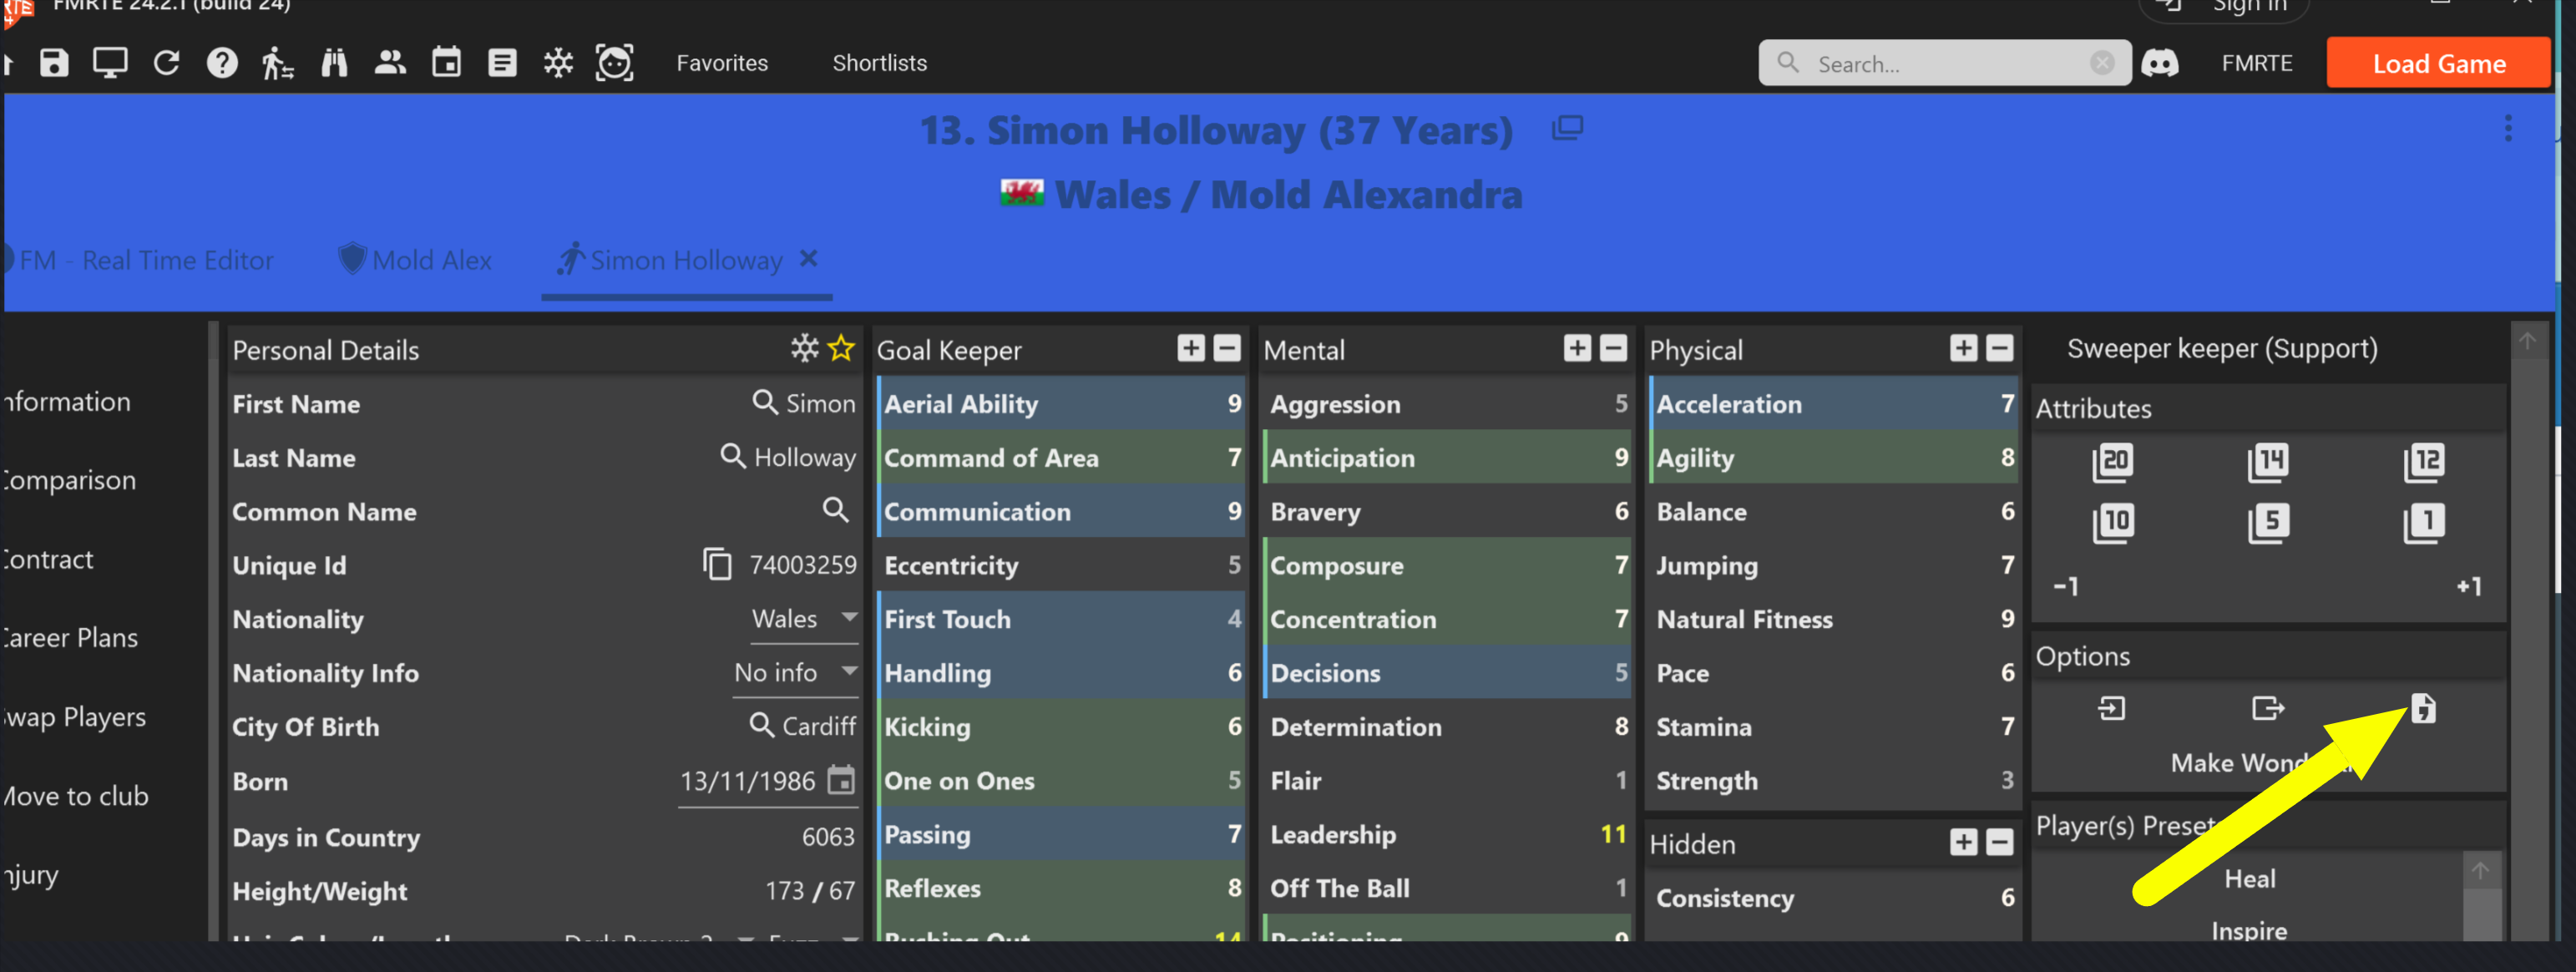The width and height of the screenshot is (2576, 972).
Task: Open the three-dot menu on blue header
Action: 2507,128
